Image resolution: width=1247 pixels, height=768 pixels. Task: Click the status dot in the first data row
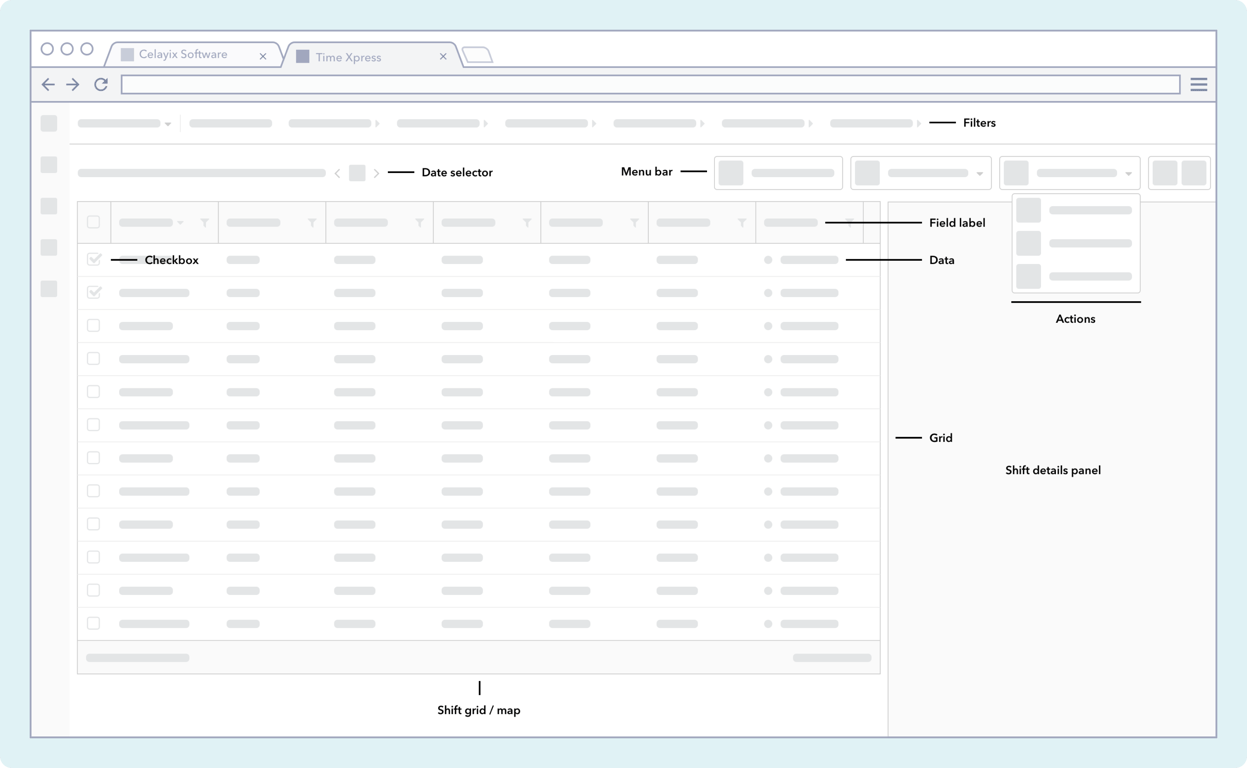[x=768, y=260]
